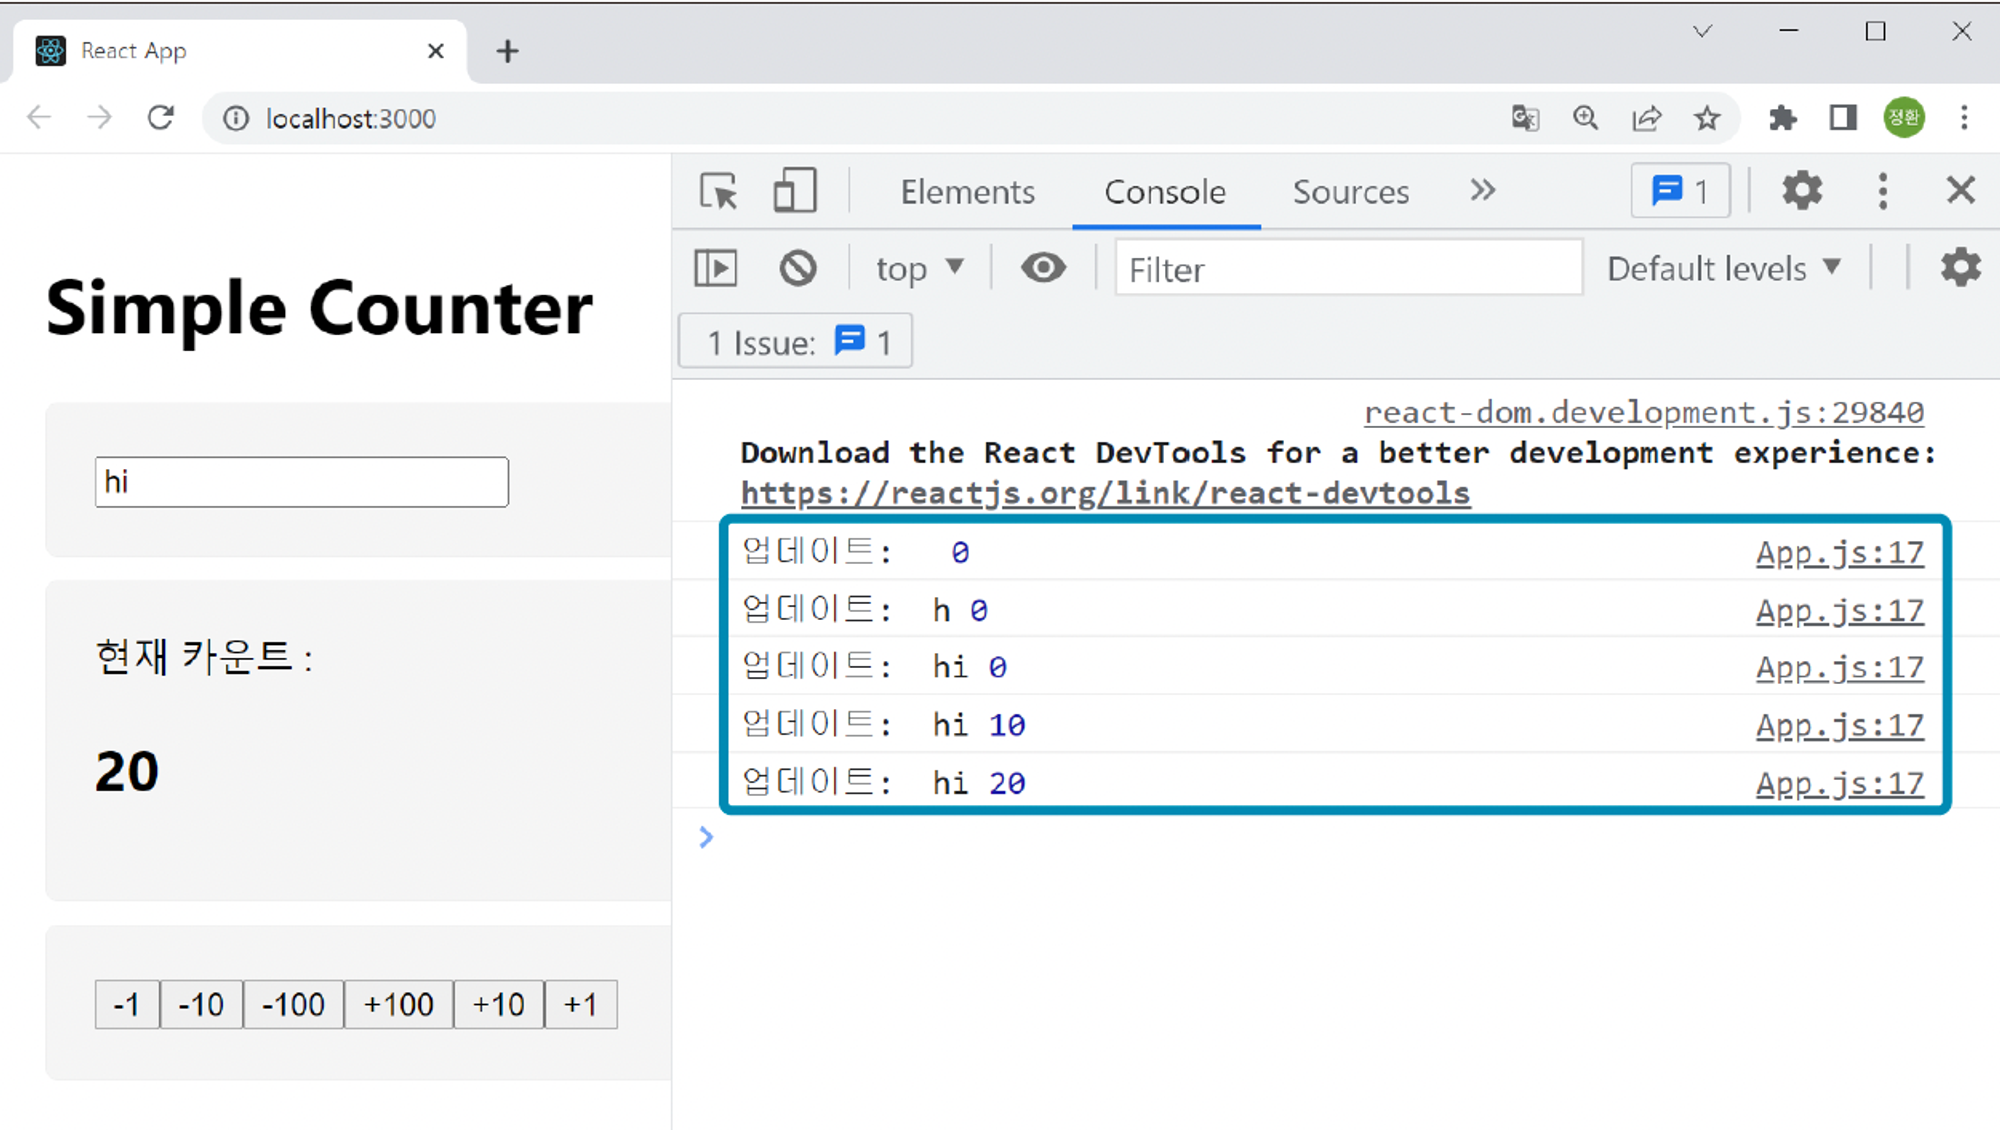The image size is (2000, 1130).
Task: Open App.js:17 link on 'hi 10' row
Action: click(x=1839, y=726)
